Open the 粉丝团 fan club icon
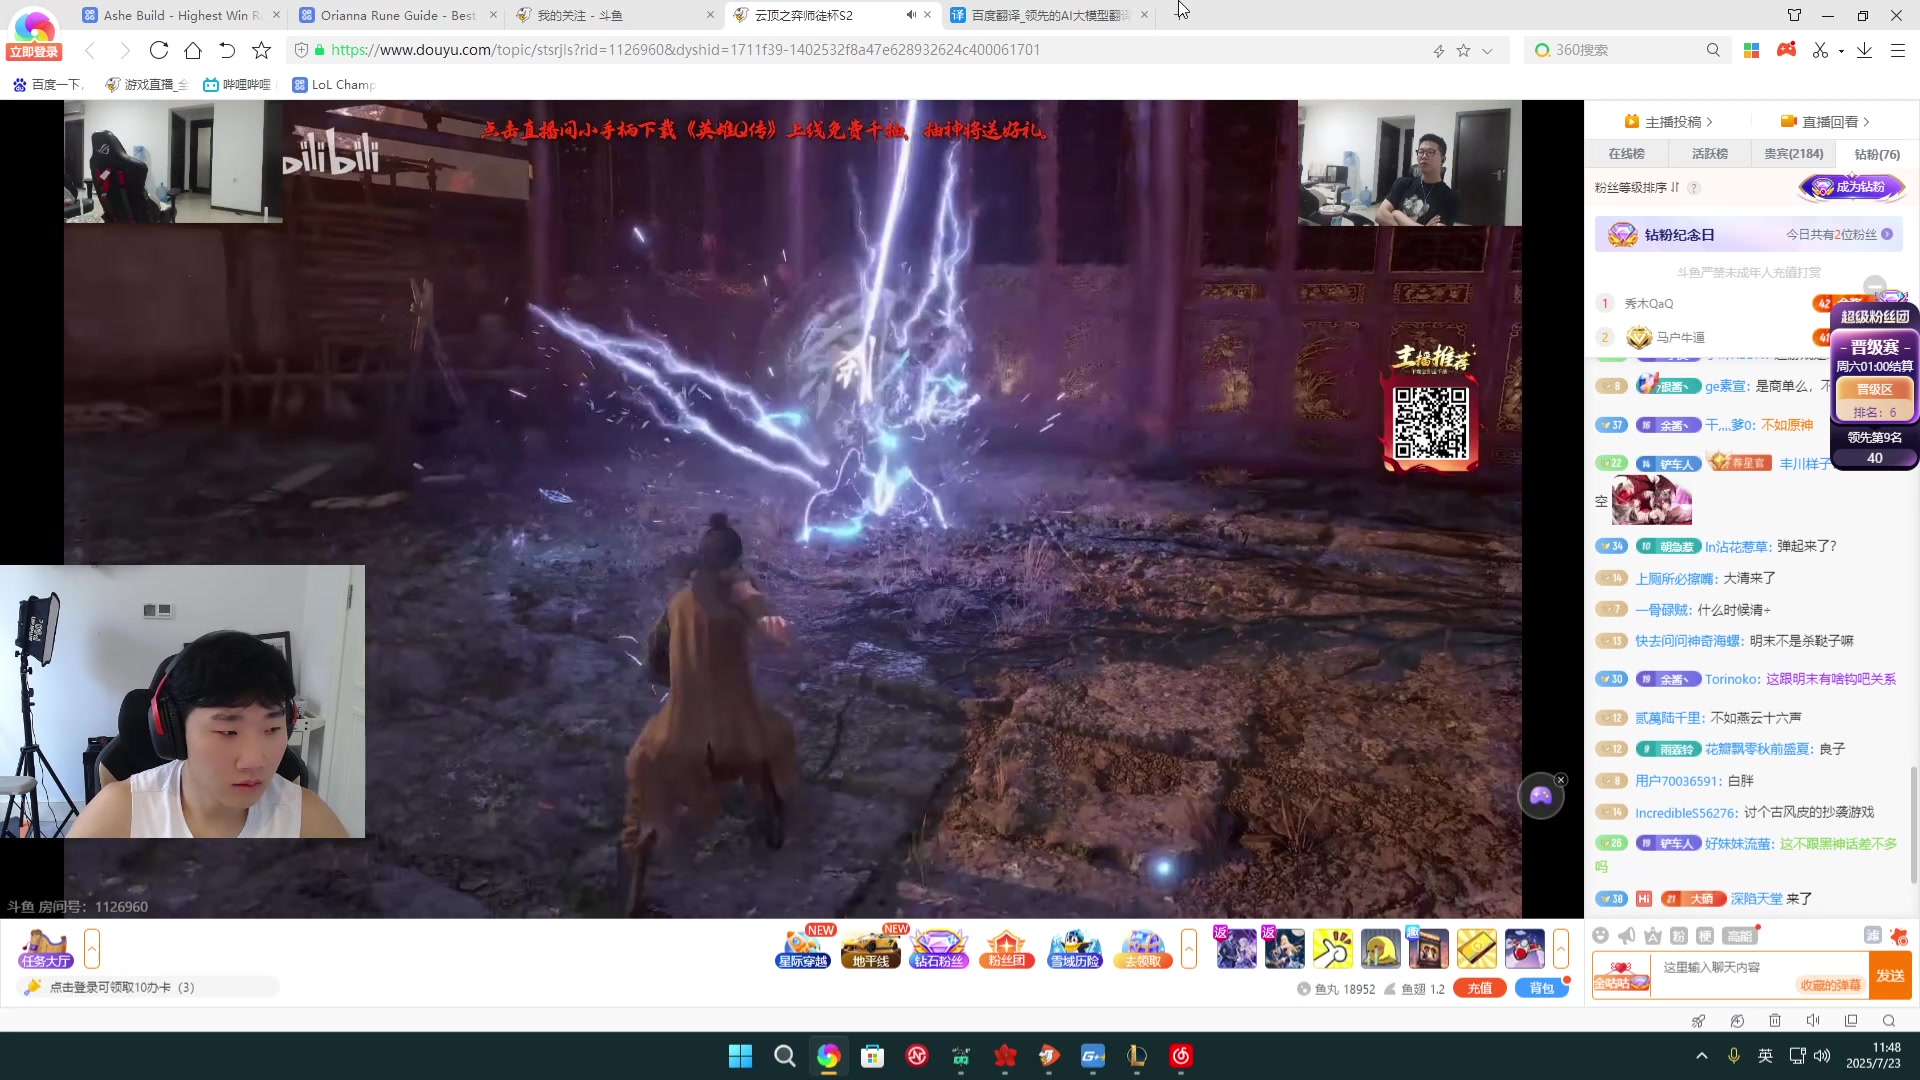 (1007, 948)
